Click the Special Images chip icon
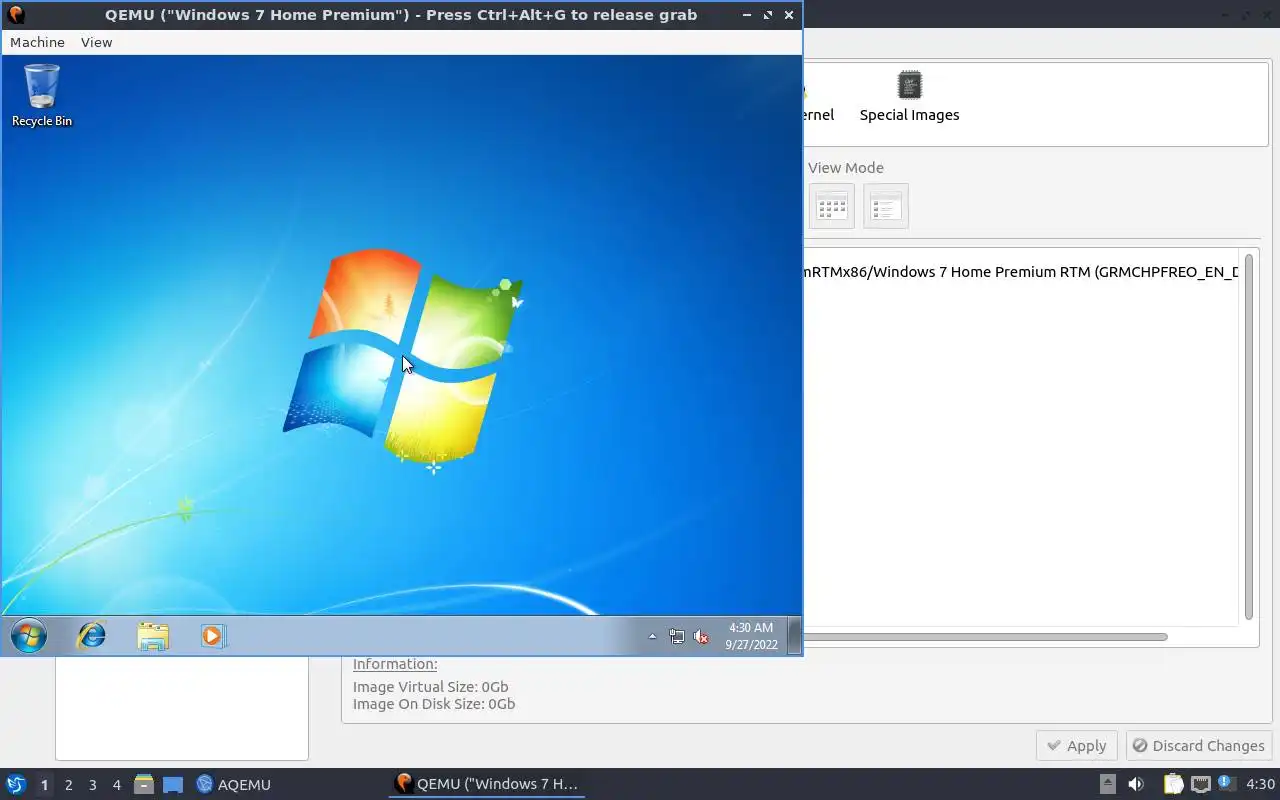This screenshot has height=800, width=1280. click(x=909, y=85)
